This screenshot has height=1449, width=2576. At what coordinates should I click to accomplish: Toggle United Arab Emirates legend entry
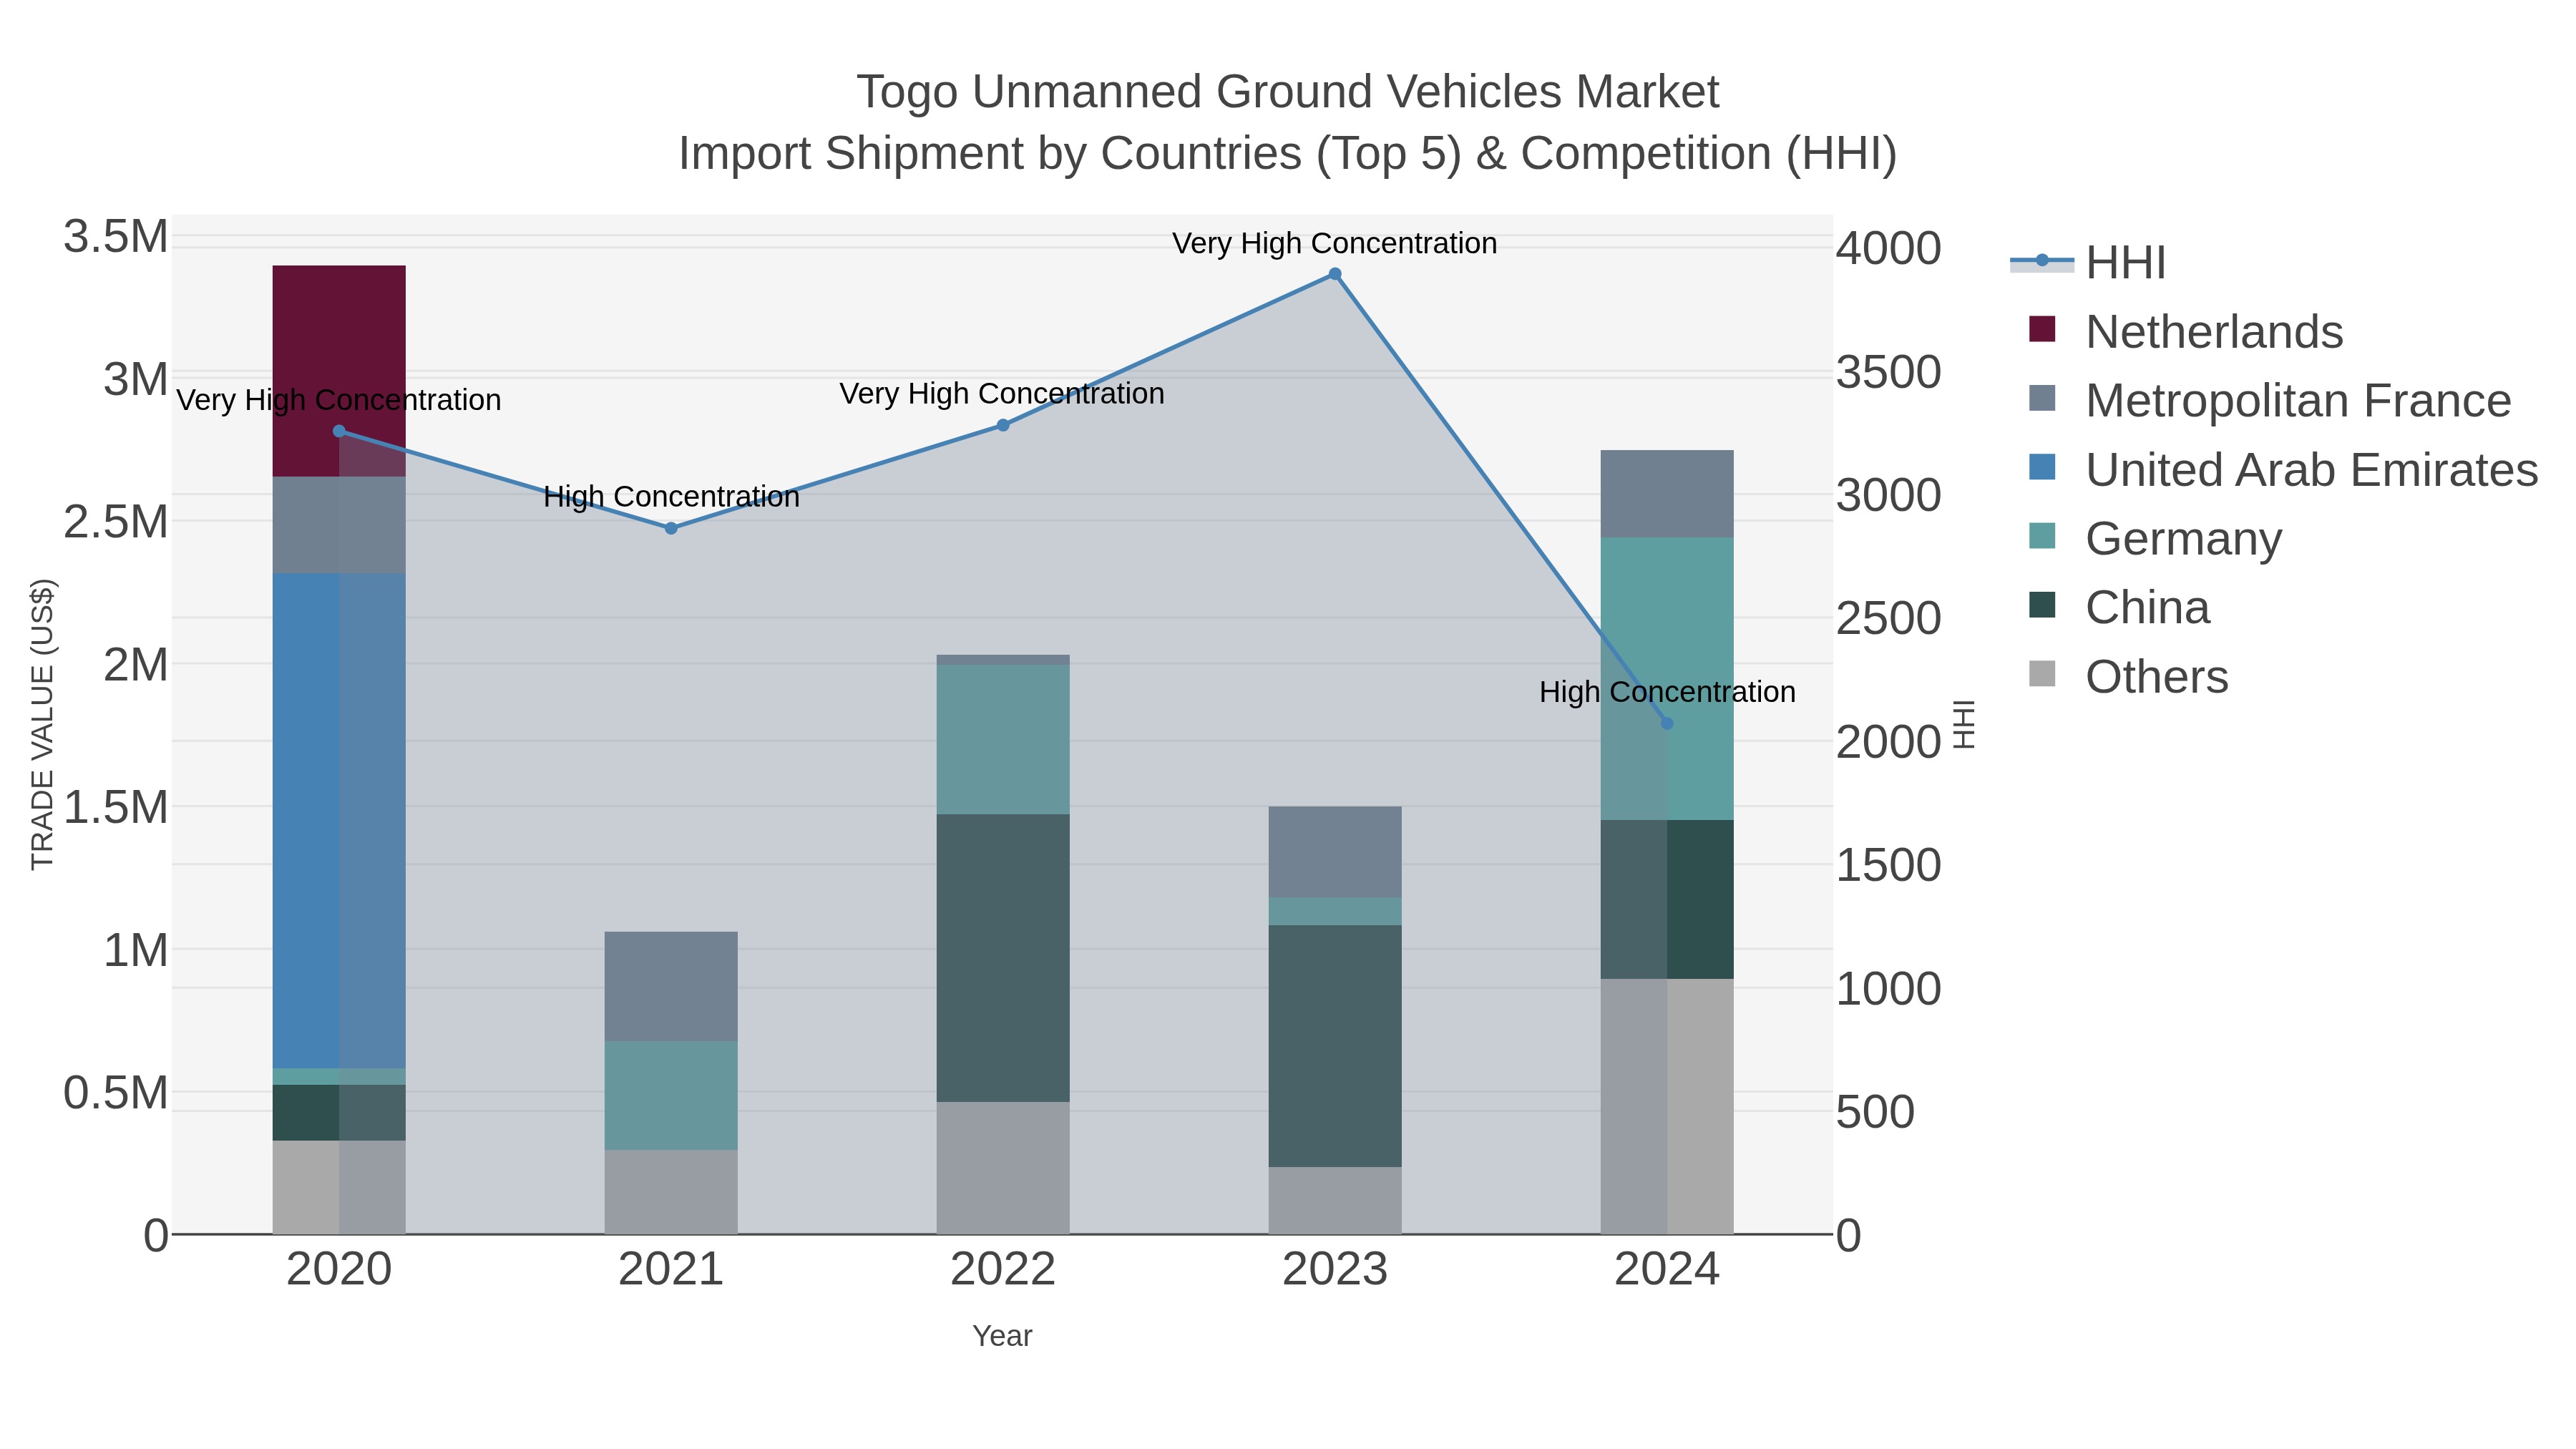pyautogui.click(x=2283, y=469)
